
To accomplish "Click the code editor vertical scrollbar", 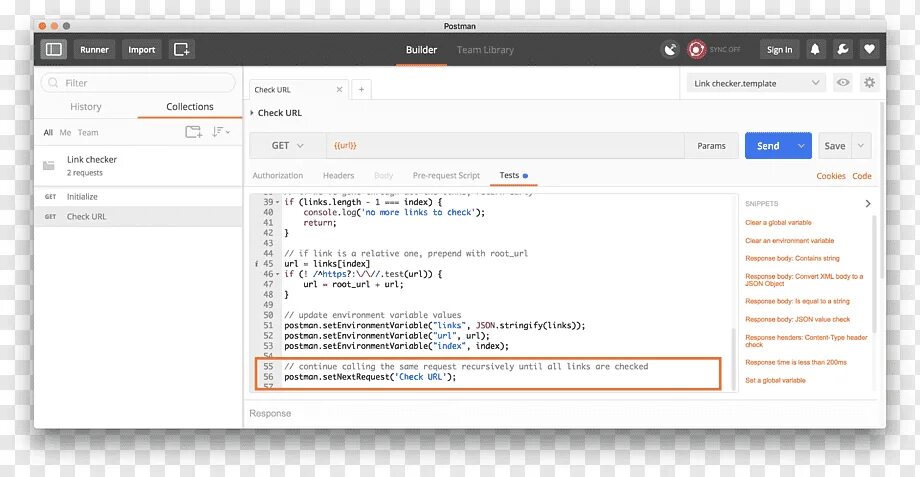I will coord(733,358).
